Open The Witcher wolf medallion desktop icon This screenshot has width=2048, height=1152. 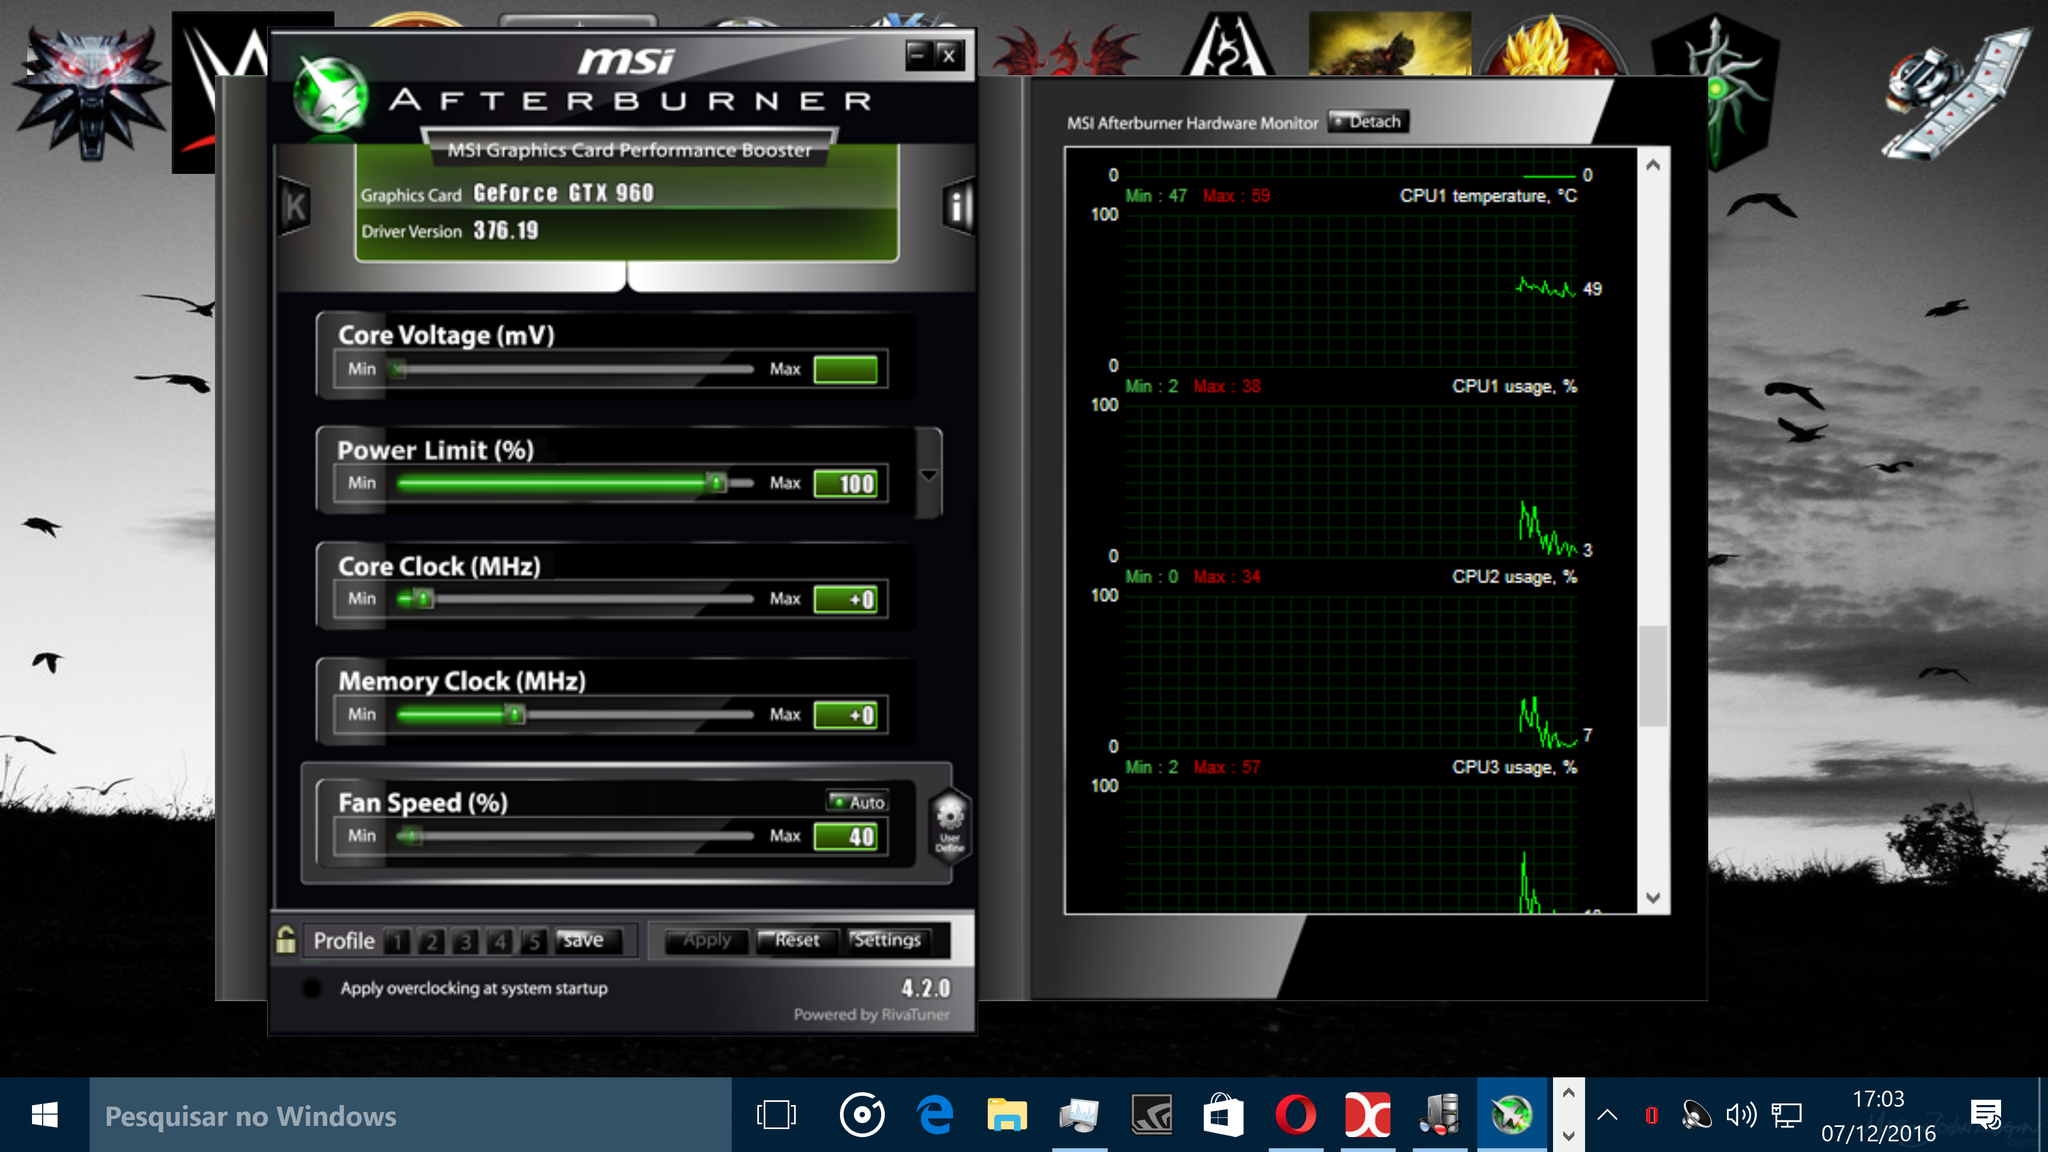pyautogui.click(x=90, y=92)
